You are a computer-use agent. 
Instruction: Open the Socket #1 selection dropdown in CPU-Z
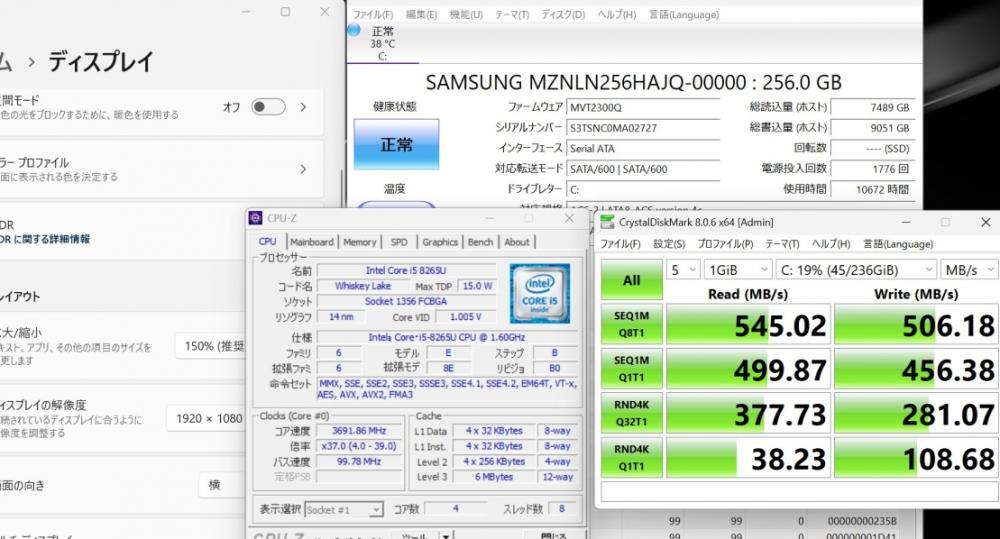344,510
